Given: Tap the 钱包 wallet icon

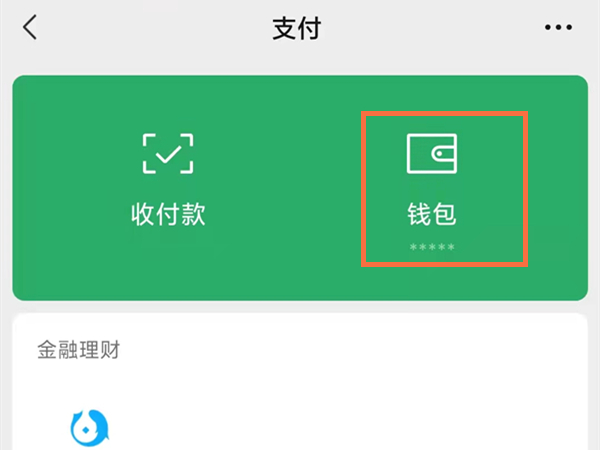Looking at the screenshot, I should (432, 153).
